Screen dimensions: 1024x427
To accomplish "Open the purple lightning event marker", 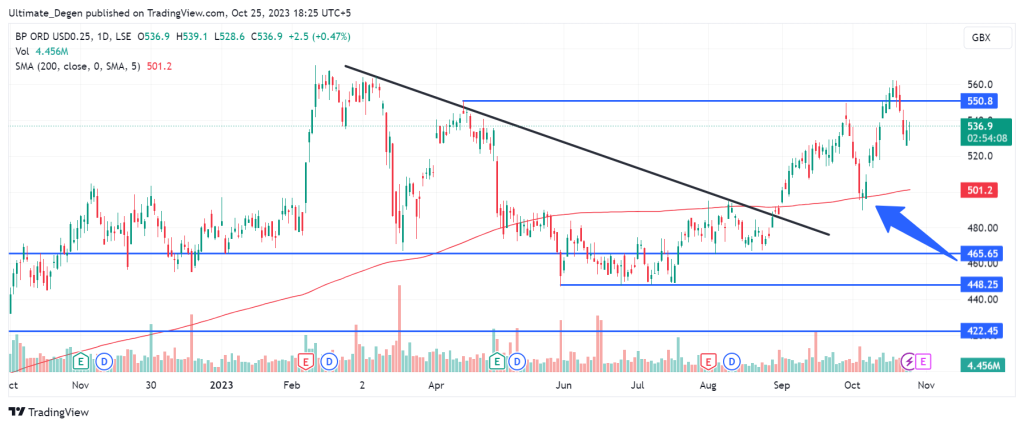I will (908, 360).
